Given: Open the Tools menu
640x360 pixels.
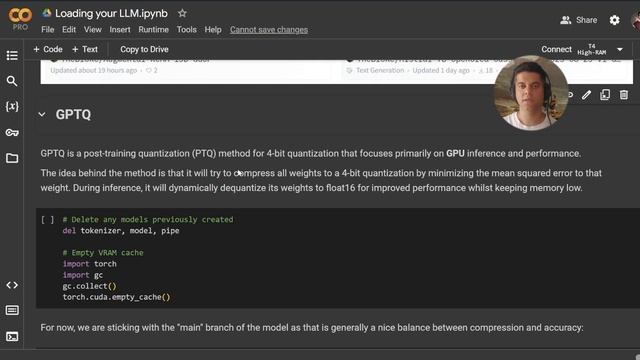Looking at the screenshot, I should click(x=187, y=29).
